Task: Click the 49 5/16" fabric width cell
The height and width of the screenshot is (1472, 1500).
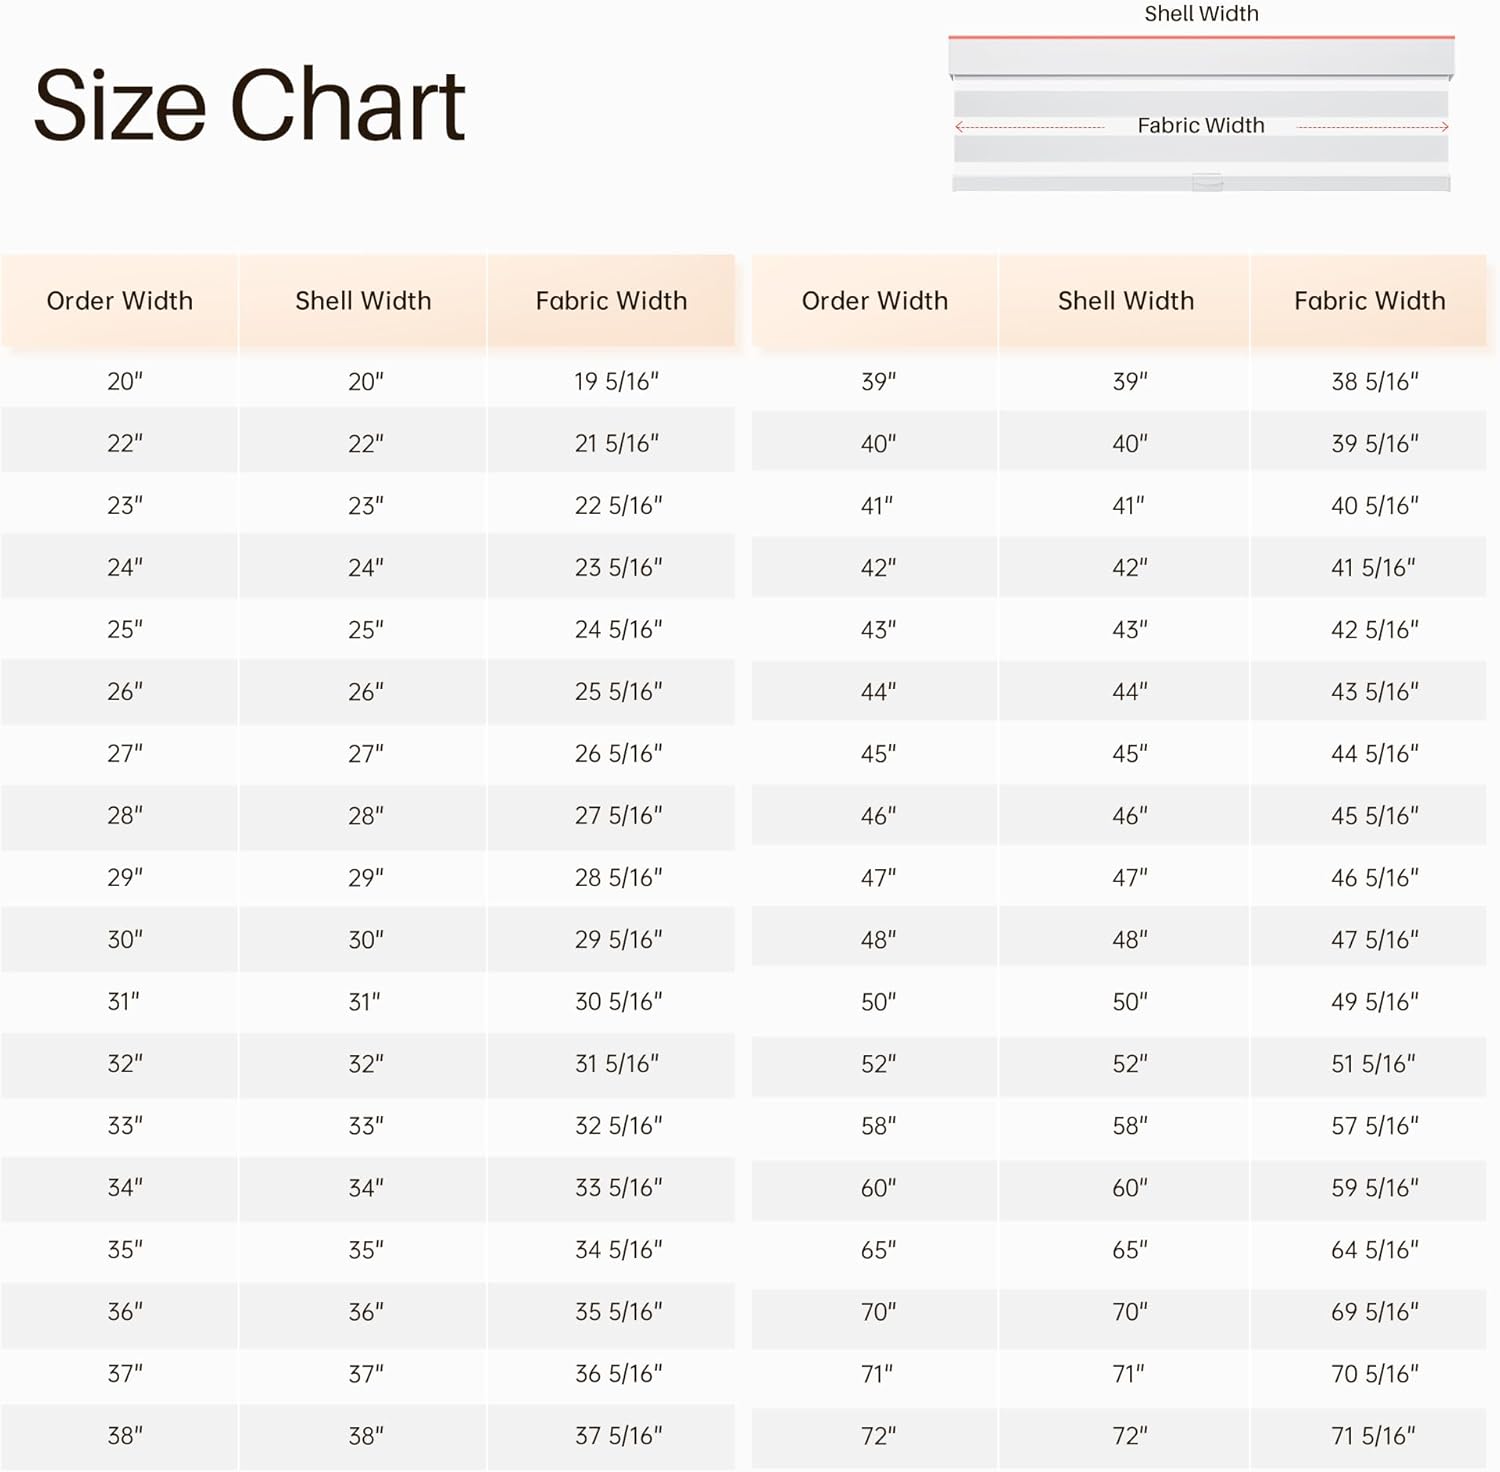Action: pyautogui.click(x=1375, y=1002)
